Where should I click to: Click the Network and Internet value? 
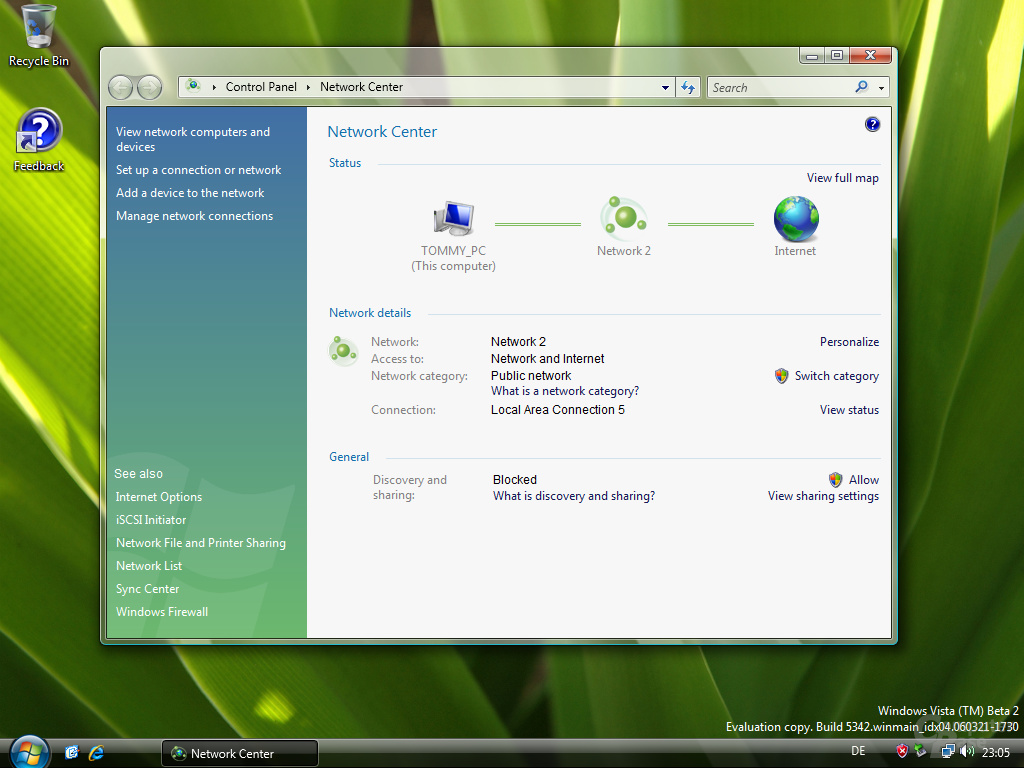point(547,359)
